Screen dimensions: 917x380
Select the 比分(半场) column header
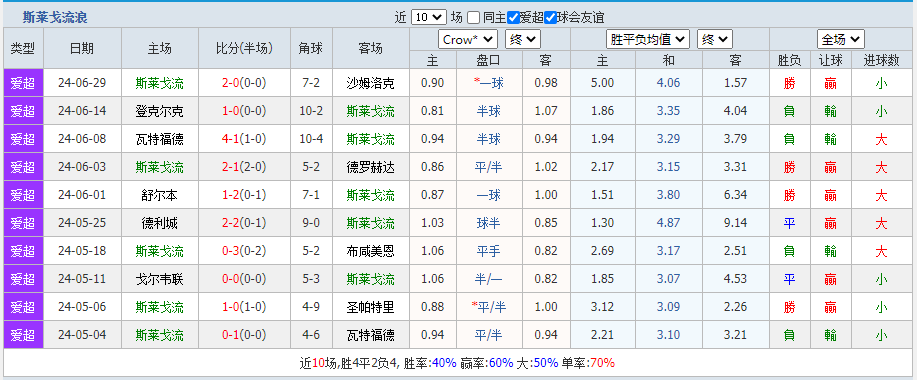tap(244, 49)
